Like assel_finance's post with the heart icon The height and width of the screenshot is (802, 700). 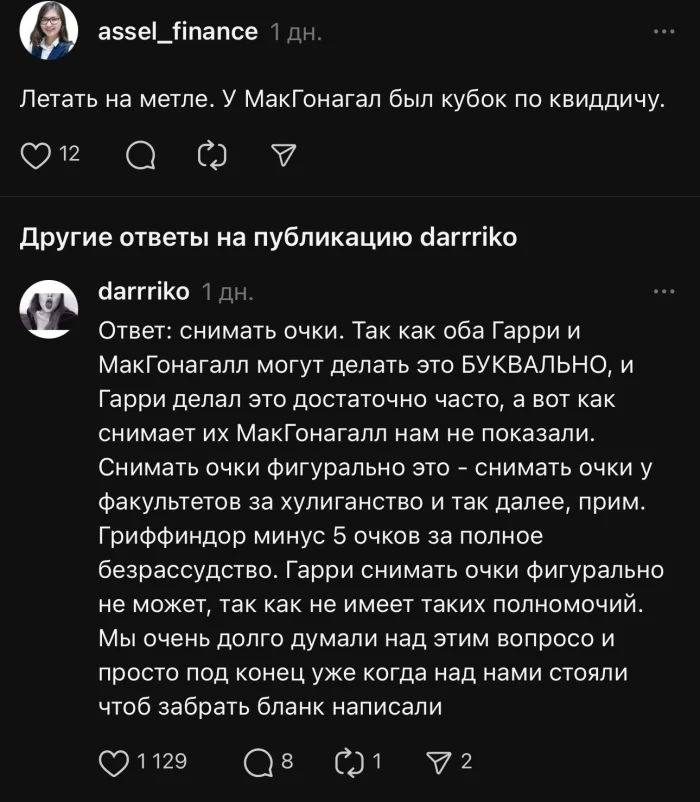[37, 156]
